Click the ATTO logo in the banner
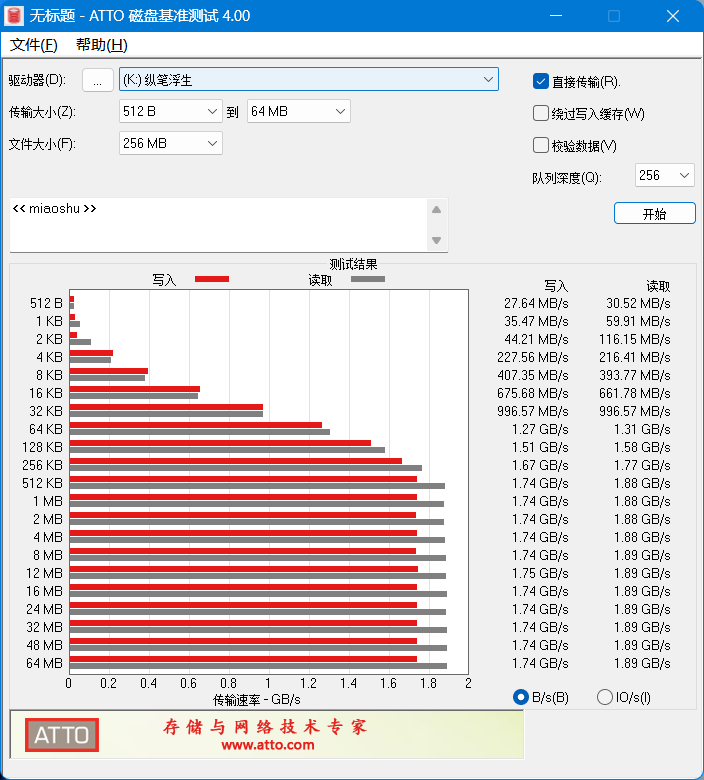 point(62,735)
